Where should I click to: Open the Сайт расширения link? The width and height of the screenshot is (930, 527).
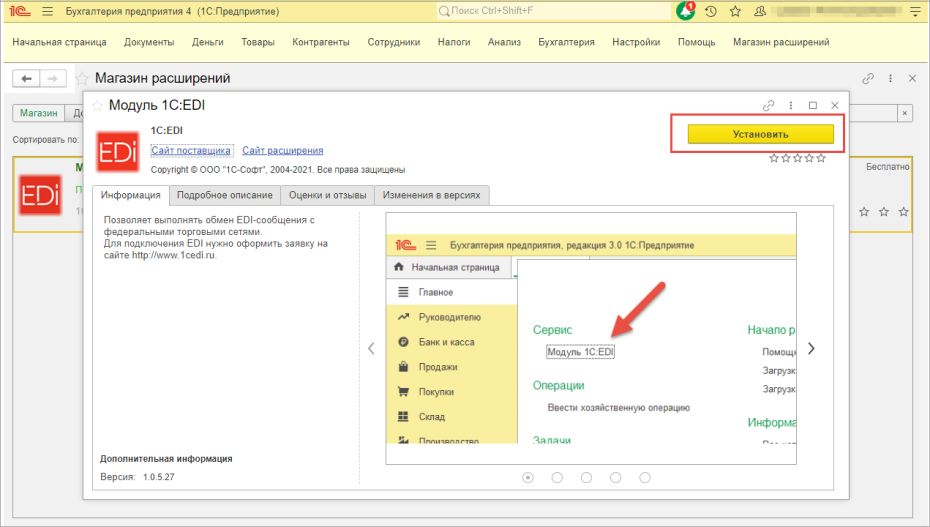[x=283, y=151]
